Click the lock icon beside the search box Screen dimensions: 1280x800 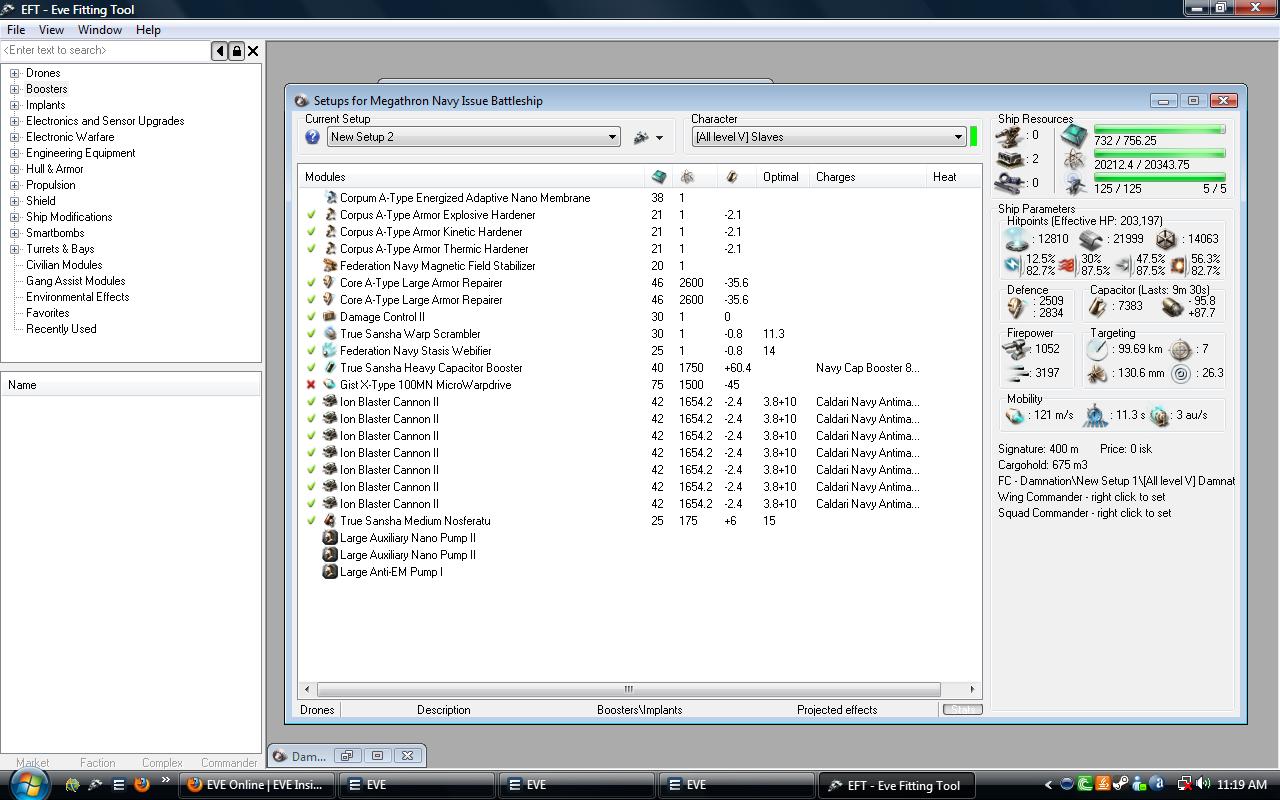pos(237,51)
